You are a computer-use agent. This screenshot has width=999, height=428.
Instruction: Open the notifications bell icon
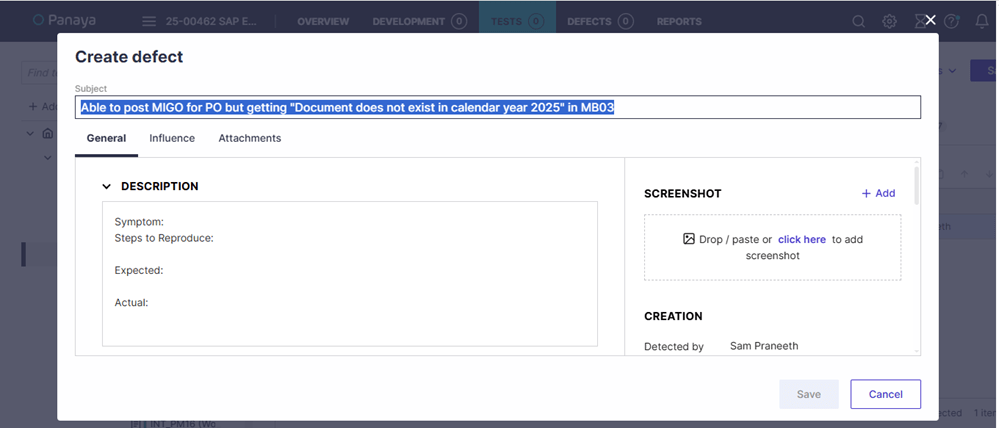(x=982, y=21)
